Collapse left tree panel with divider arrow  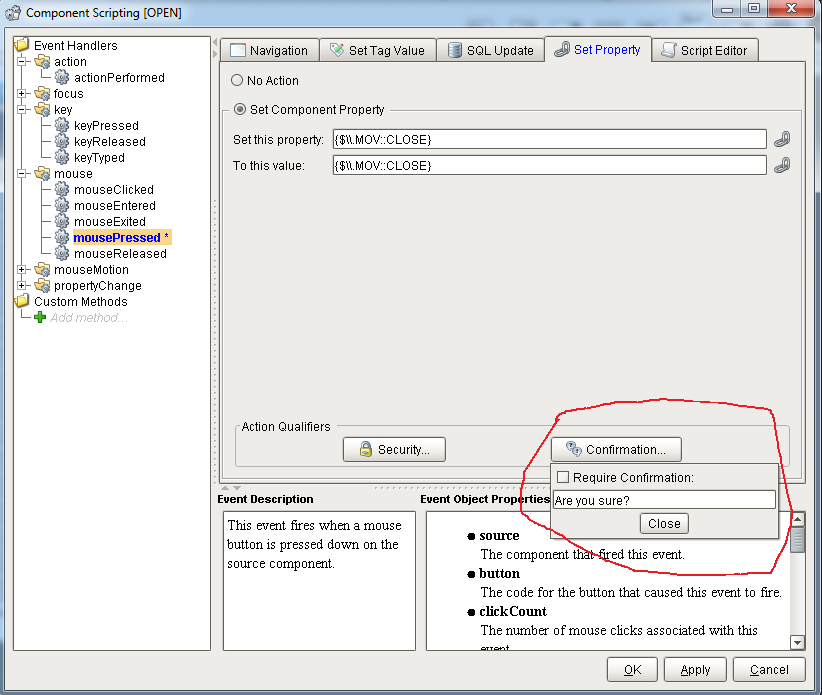[215, 42]
